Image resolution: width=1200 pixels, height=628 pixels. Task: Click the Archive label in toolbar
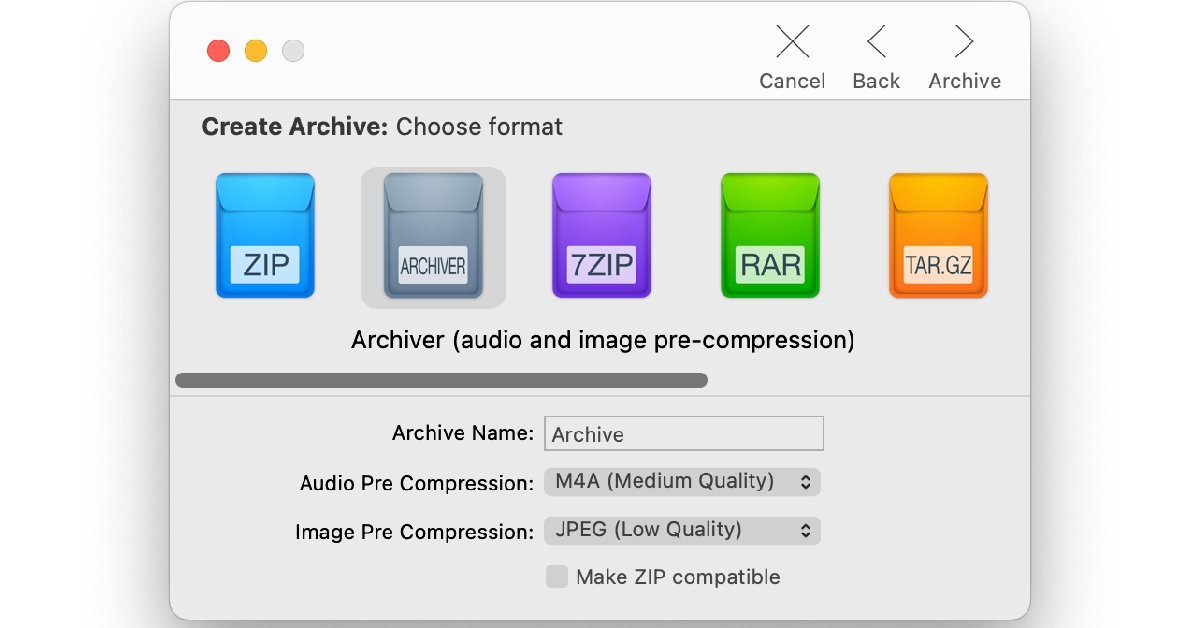click(964, 81)
